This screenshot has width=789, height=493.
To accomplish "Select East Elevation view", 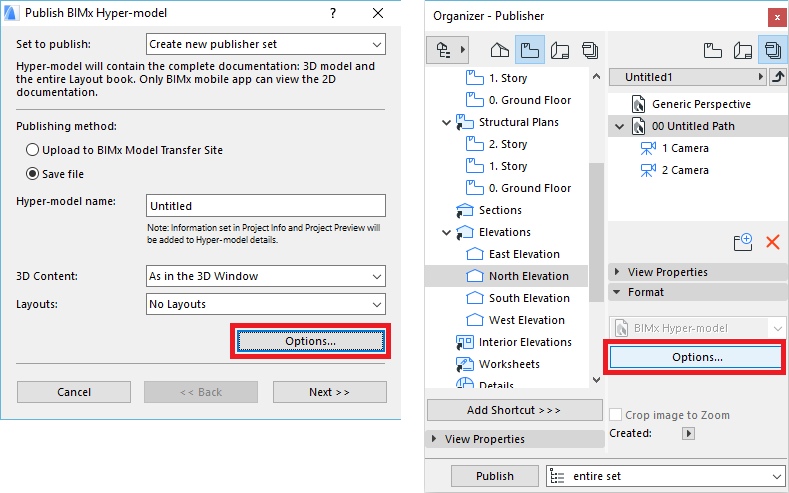I will pos(524,255).
